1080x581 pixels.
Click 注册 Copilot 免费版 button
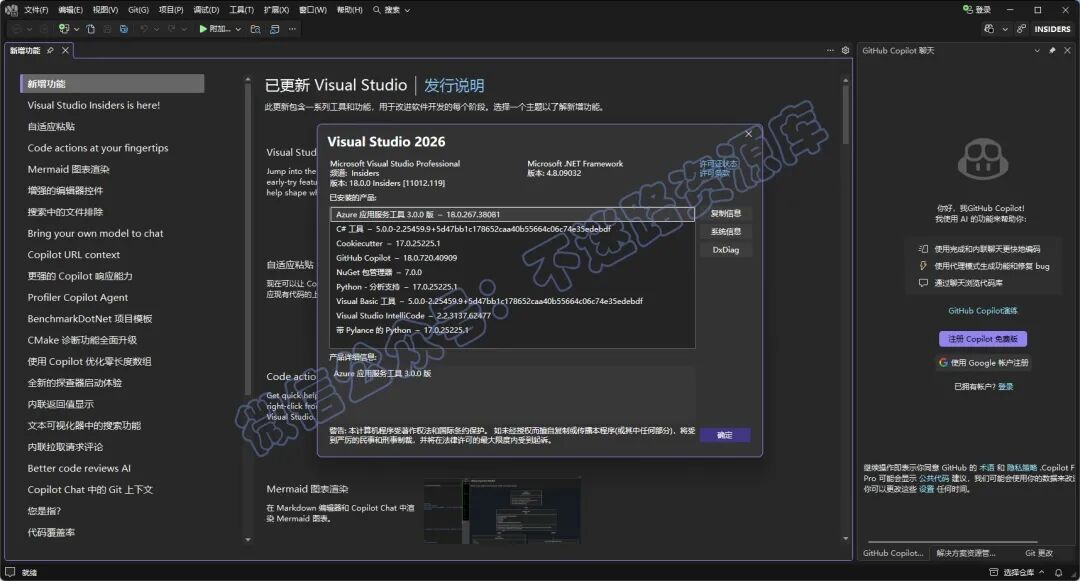(983, 339)
